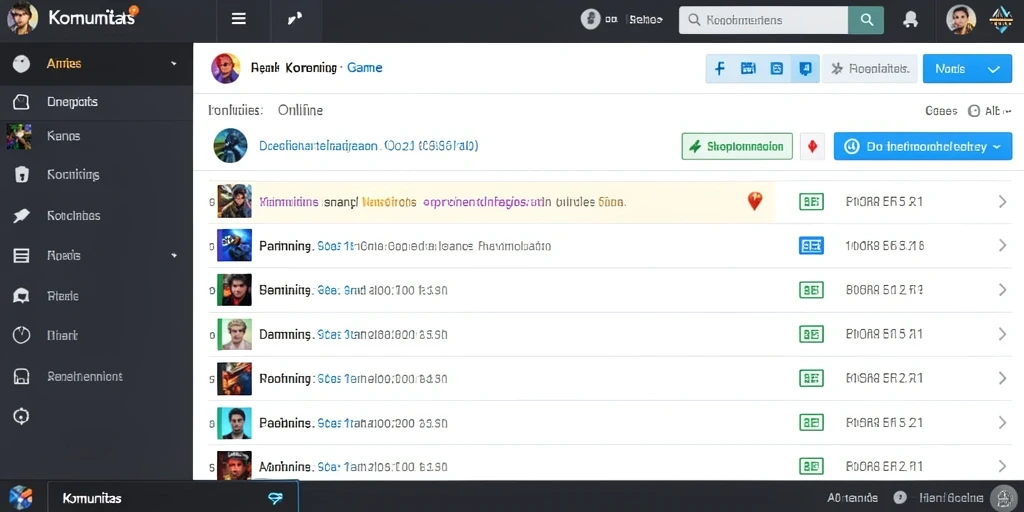Click Hienf Goelne in bottom status bar
This screenshot has height=512, width=1024.
(x=951, y=498)
